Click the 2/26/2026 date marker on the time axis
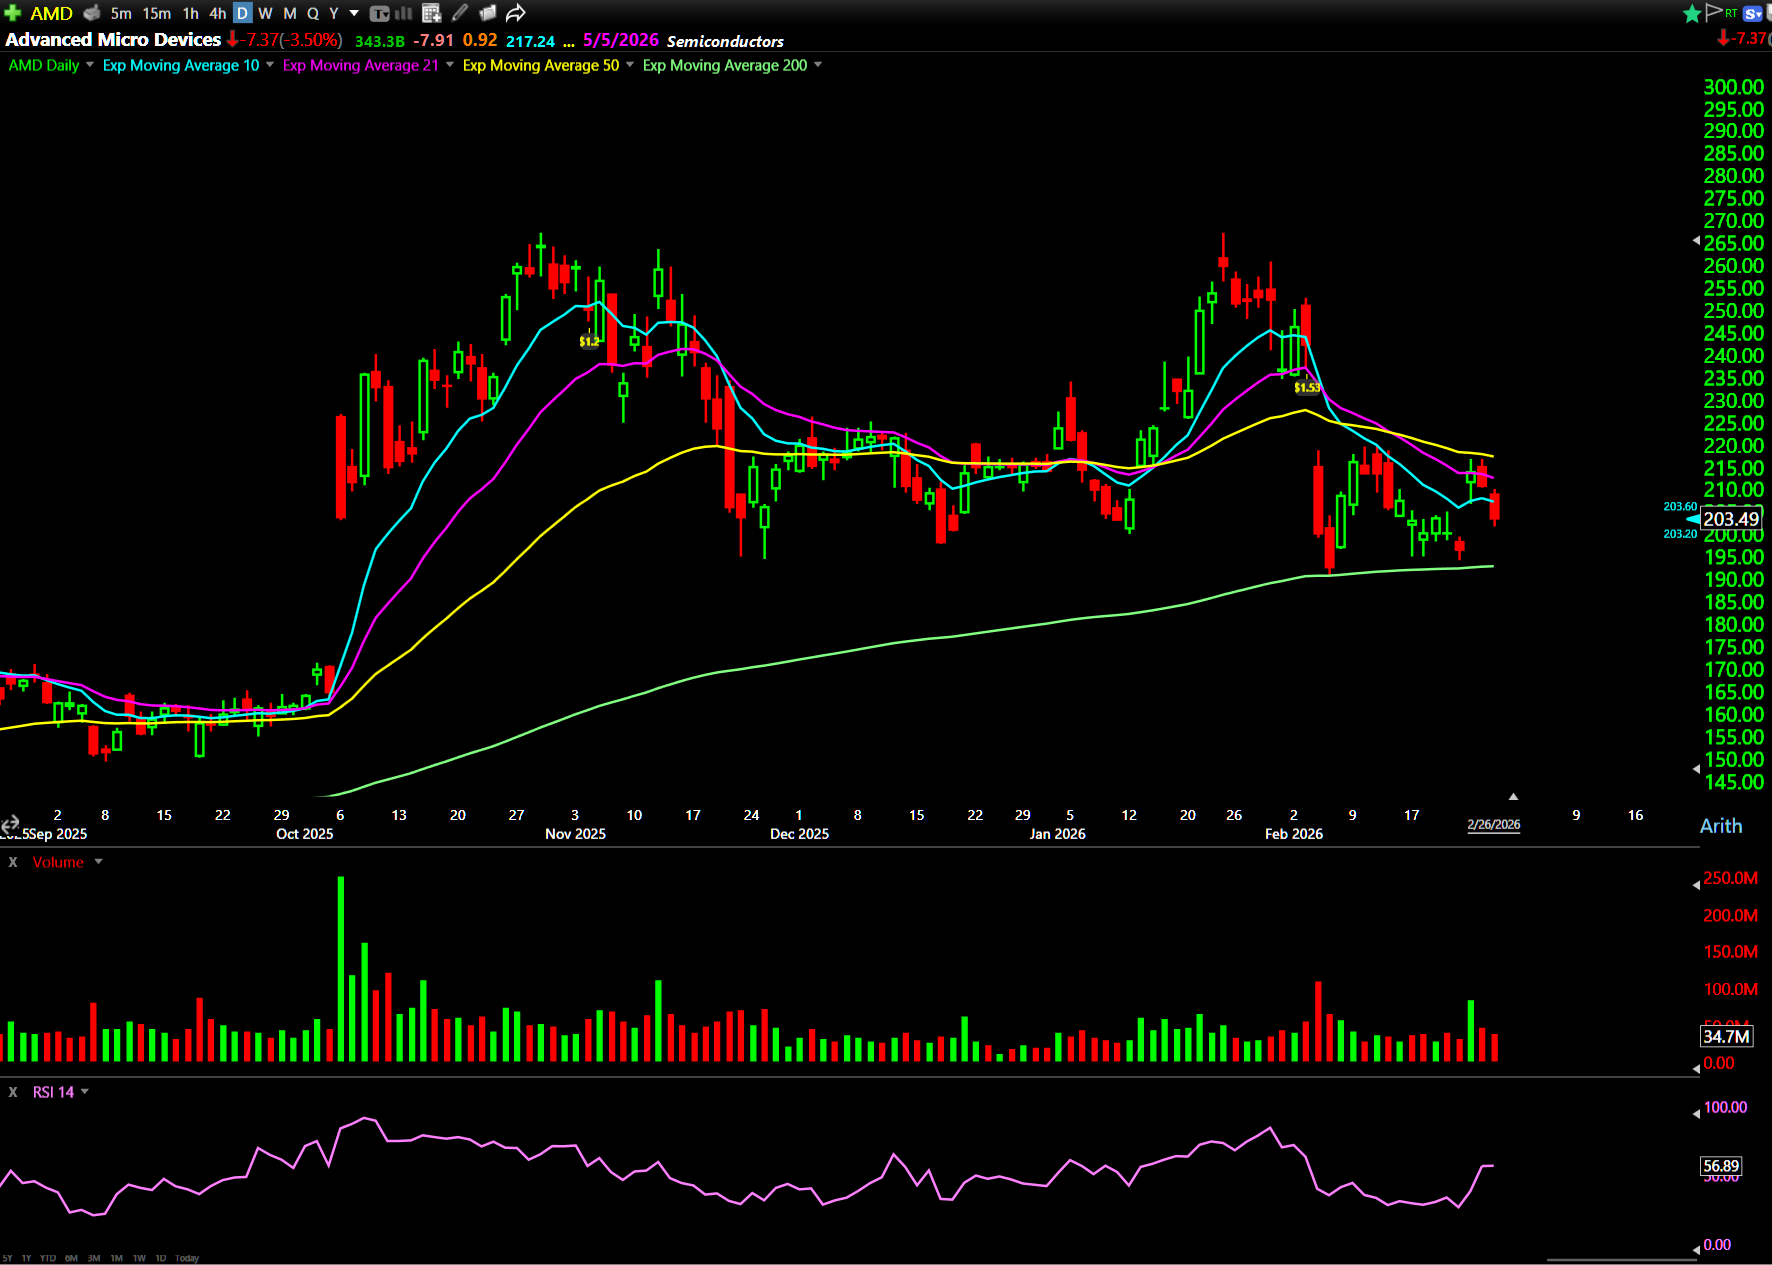The width and height of the screenshot is (1772, 1265). [1493, 825]
